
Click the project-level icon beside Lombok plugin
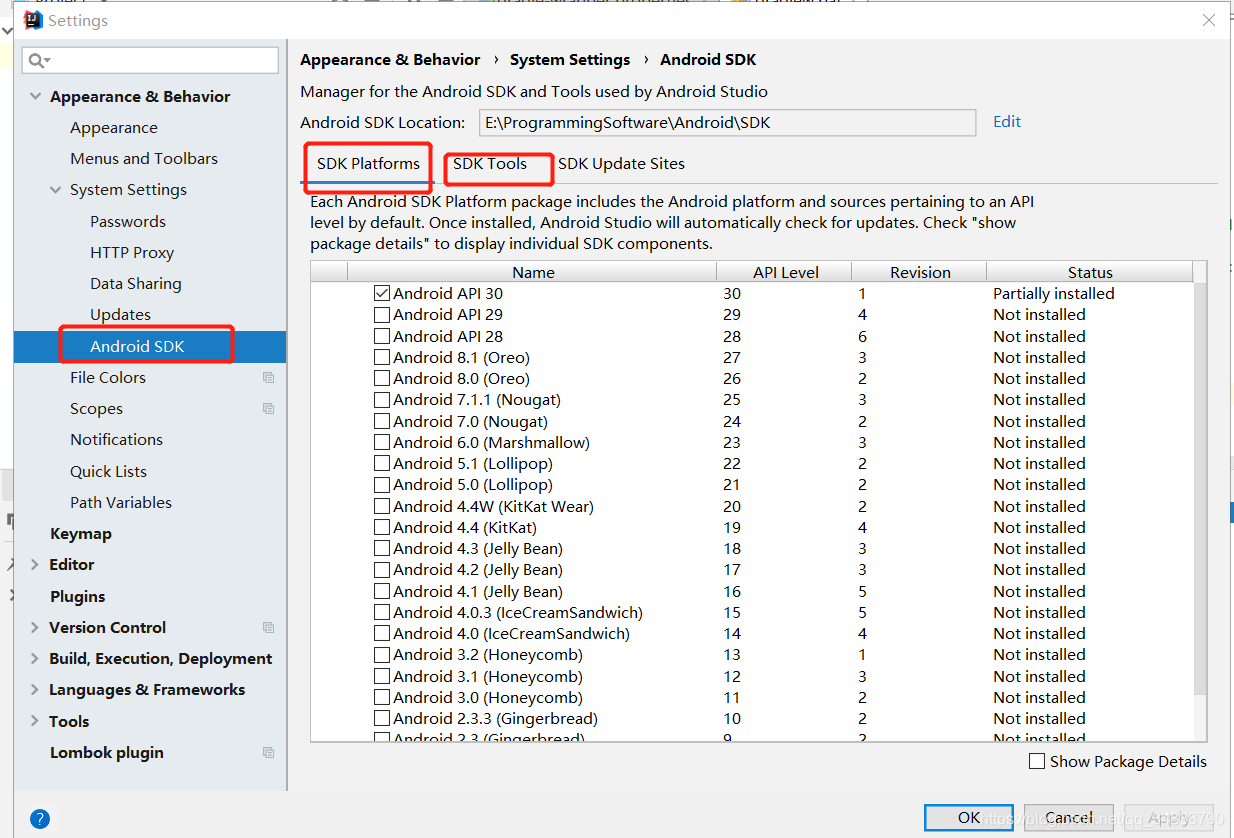(268, 752)
